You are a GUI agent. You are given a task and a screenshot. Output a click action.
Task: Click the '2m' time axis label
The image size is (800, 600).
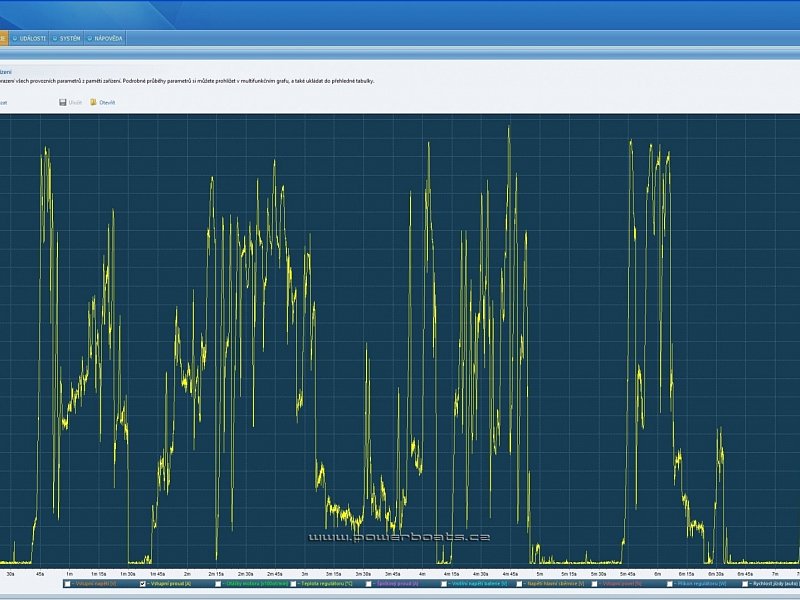(187, 574)
